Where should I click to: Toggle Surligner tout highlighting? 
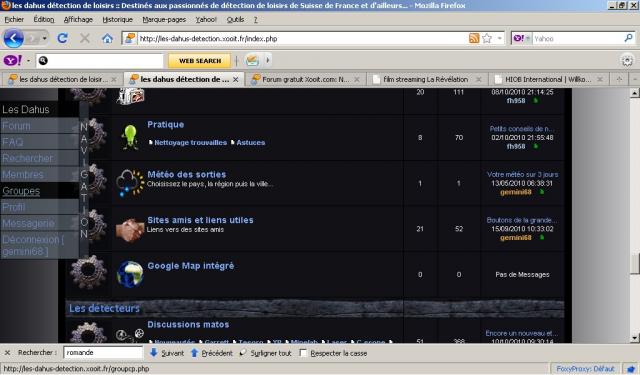[266, 353]
